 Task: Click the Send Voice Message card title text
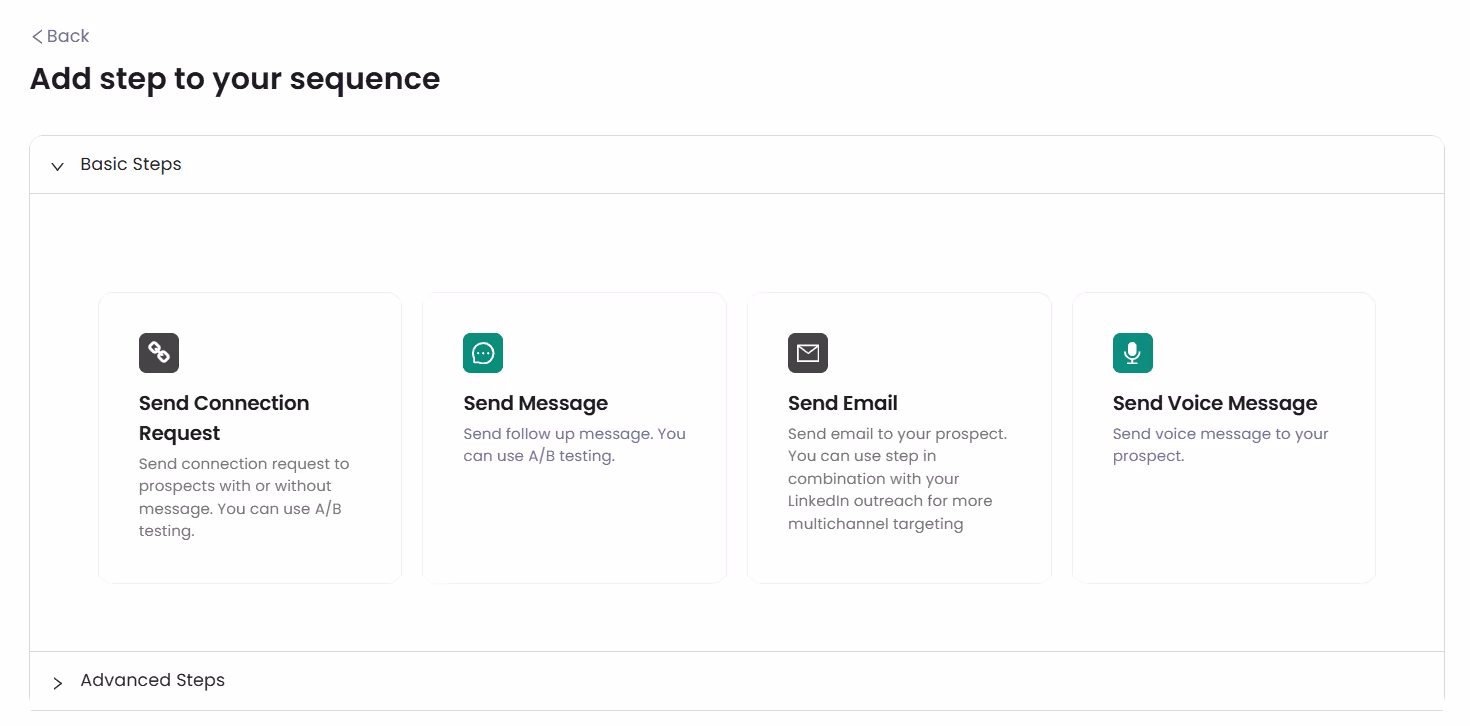1214,403
